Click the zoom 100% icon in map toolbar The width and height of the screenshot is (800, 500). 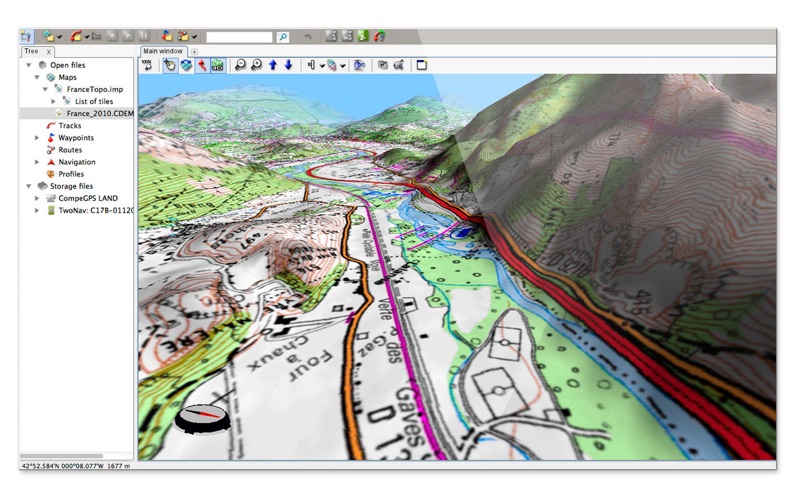[x=148, y=65]
